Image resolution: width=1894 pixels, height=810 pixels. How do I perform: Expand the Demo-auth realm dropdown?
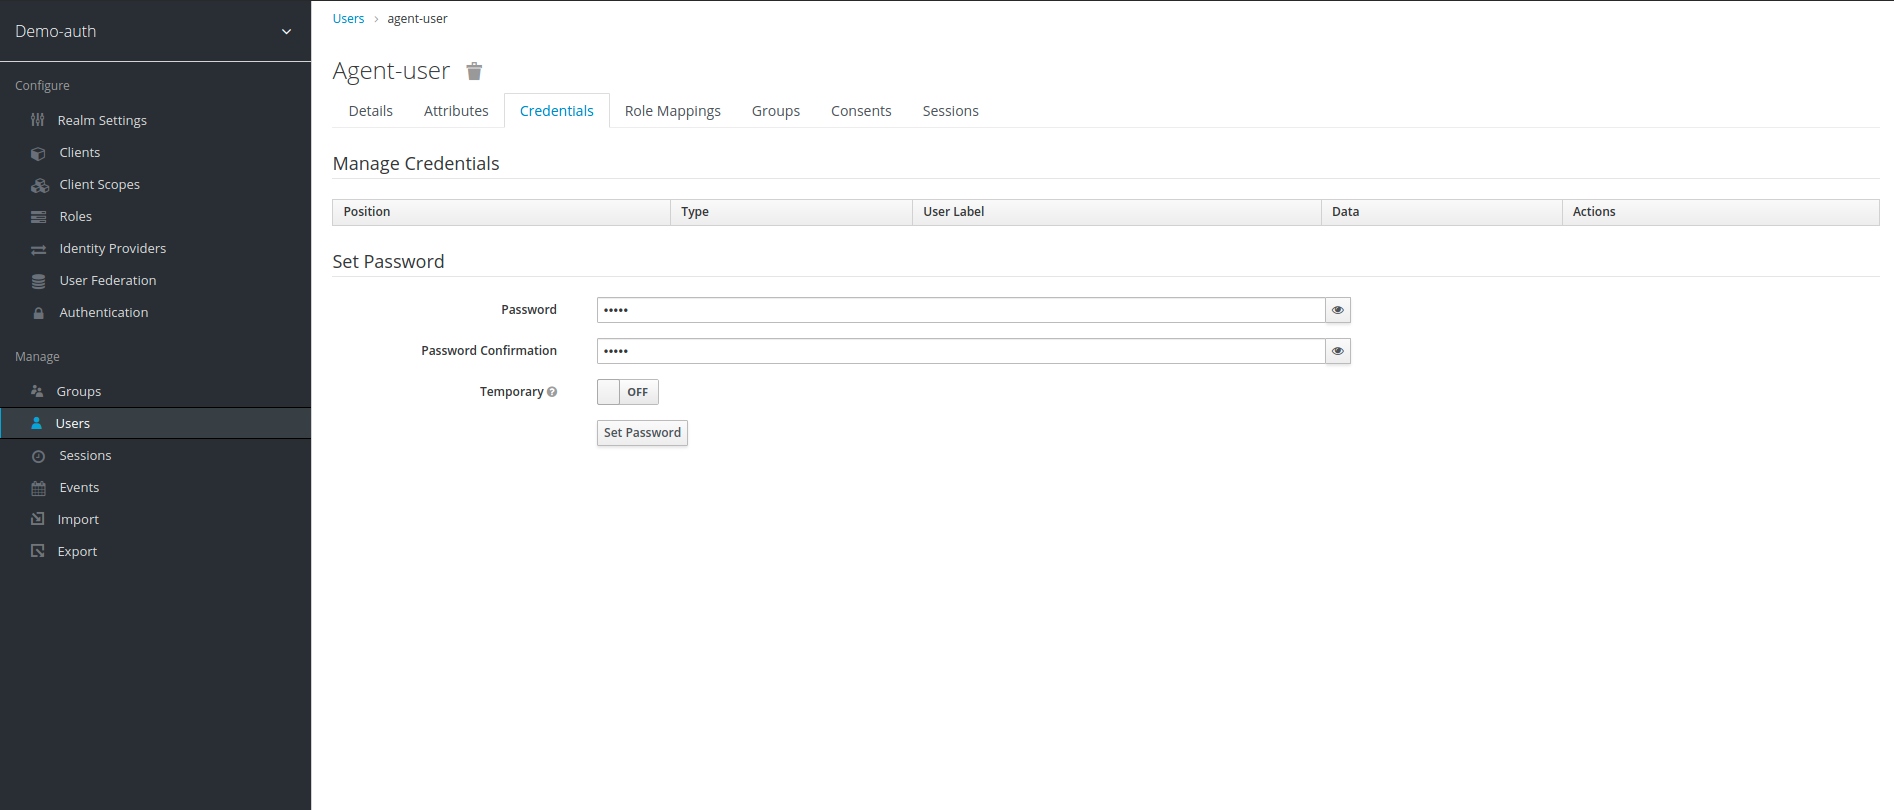pos(286,32)
